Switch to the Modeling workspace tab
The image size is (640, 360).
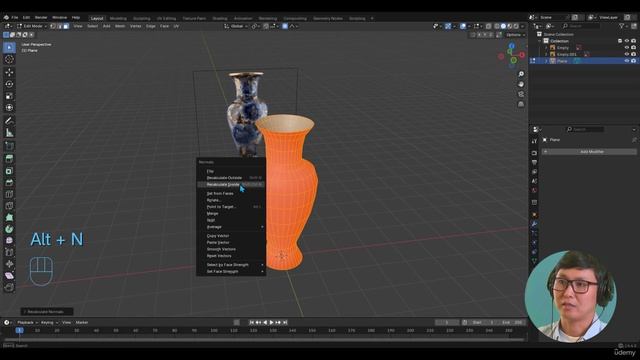click(x=118, y=18)
